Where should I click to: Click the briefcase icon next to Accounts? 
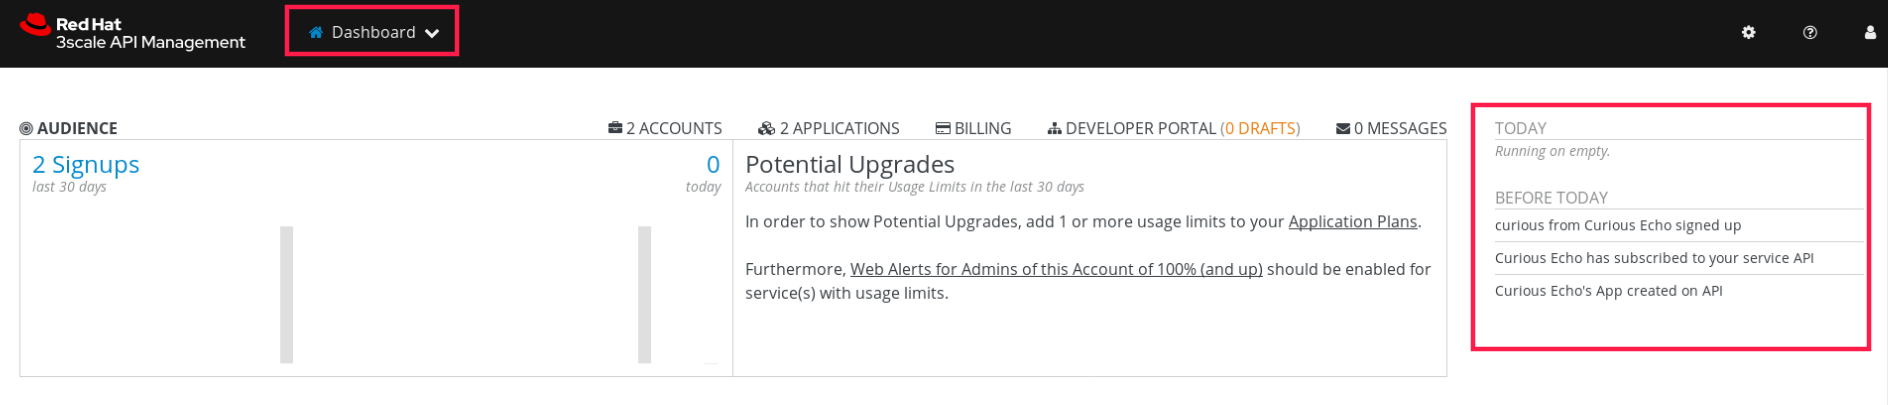point(615,128)
